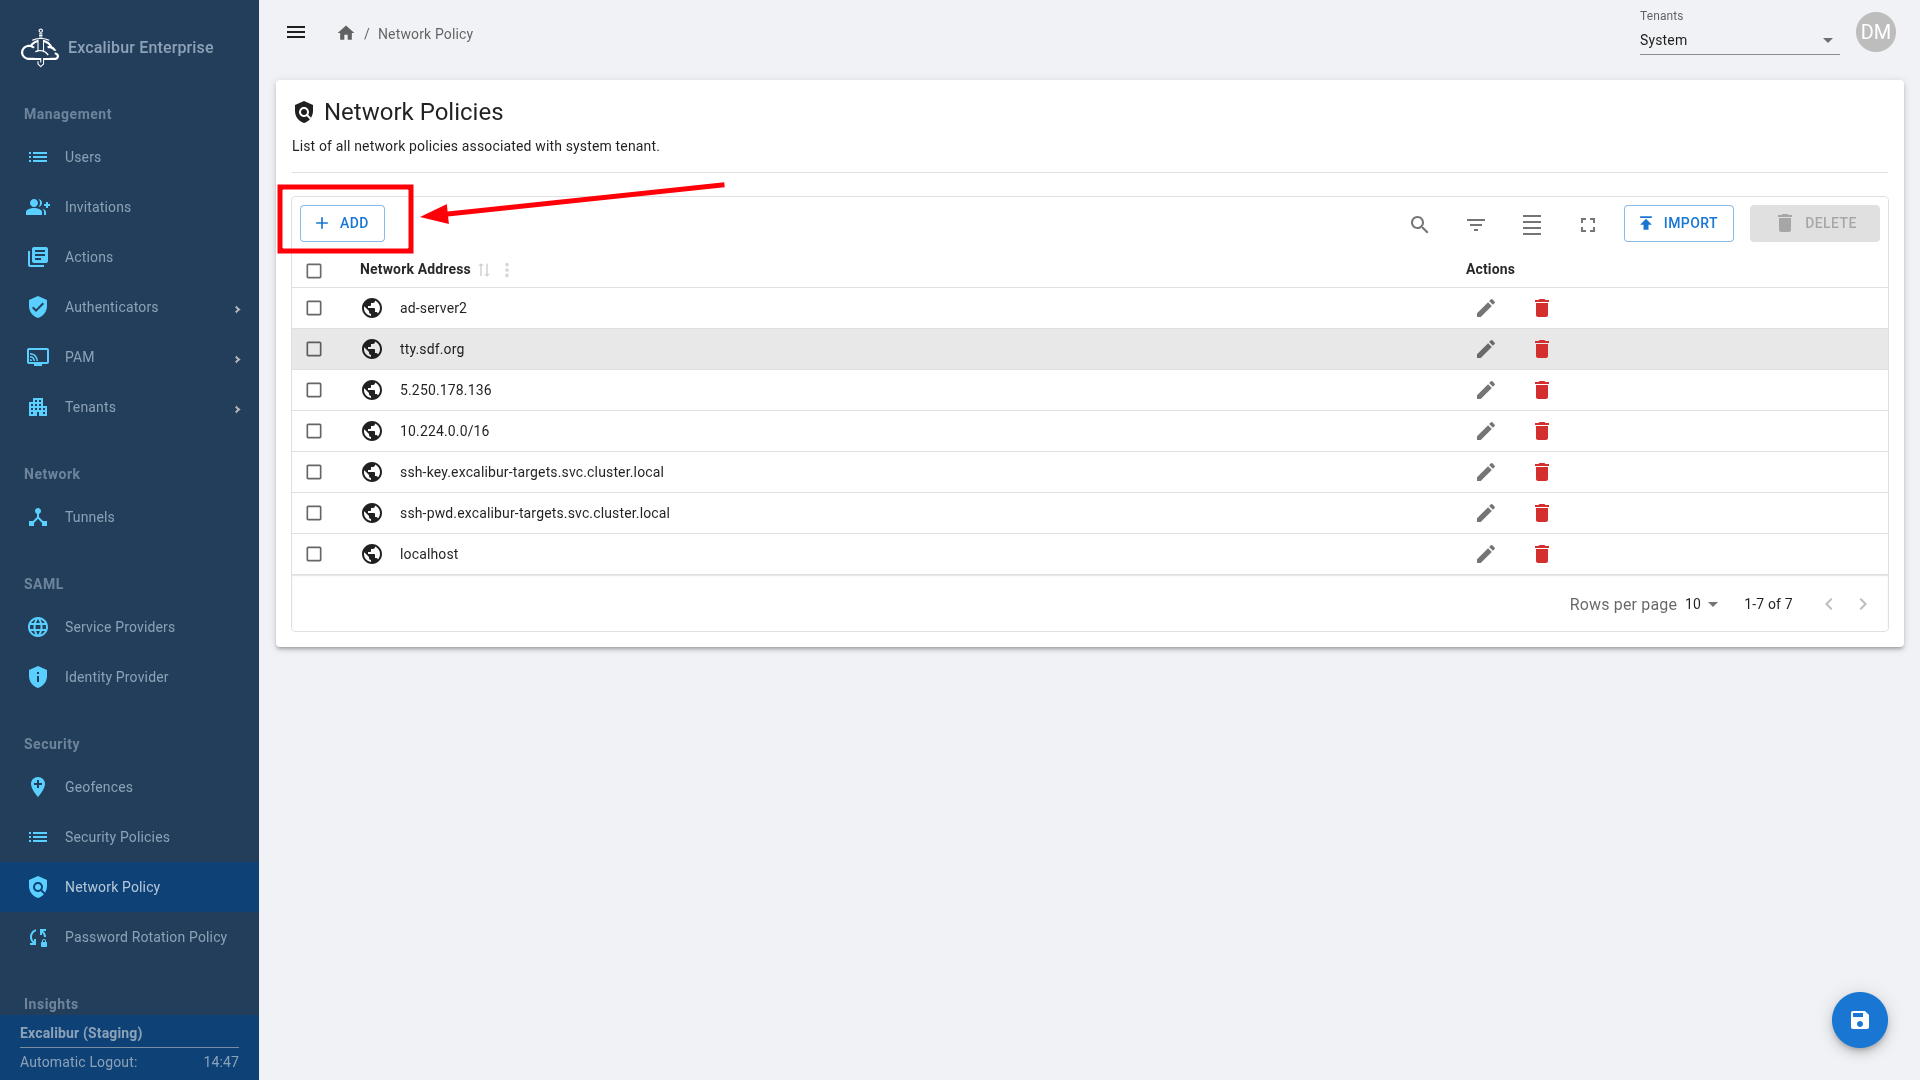The image size is (1920, 1080).
Task: Check the ad-server2 row checkbox
Action: point(314,308)
